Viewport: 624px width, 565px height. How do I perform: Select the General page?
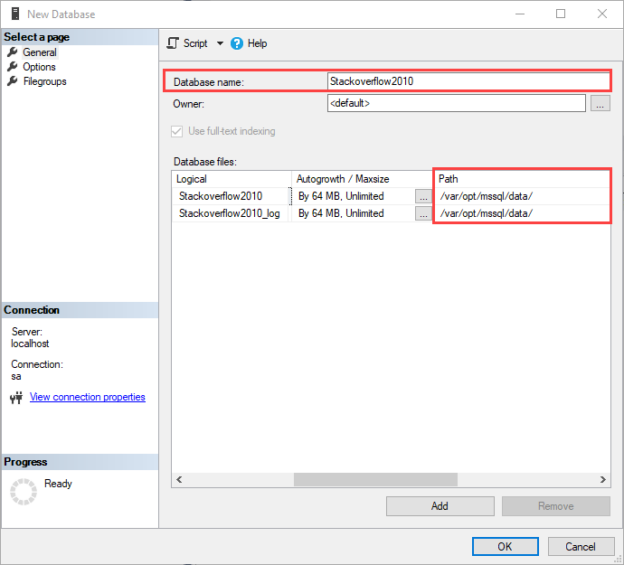coord(40,52)
